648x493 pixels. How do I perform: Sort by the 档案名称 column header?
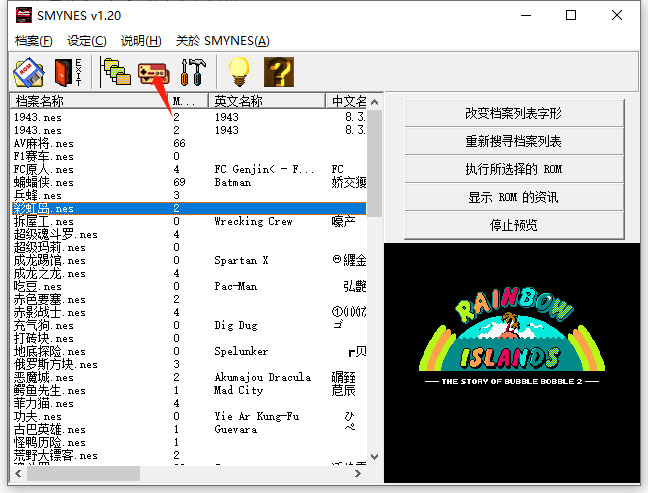pyautogui.click(x=89, y=101)
